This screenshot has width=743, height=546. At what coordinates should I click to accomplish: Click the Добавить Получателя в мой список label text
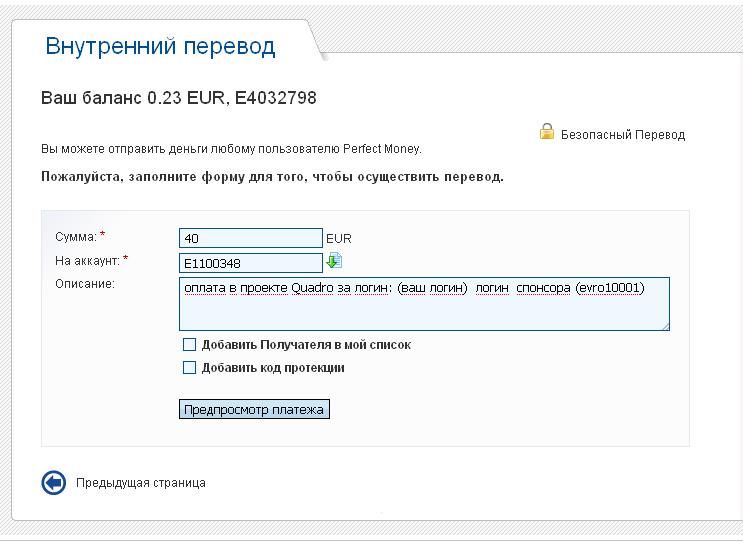pos(306,345)
